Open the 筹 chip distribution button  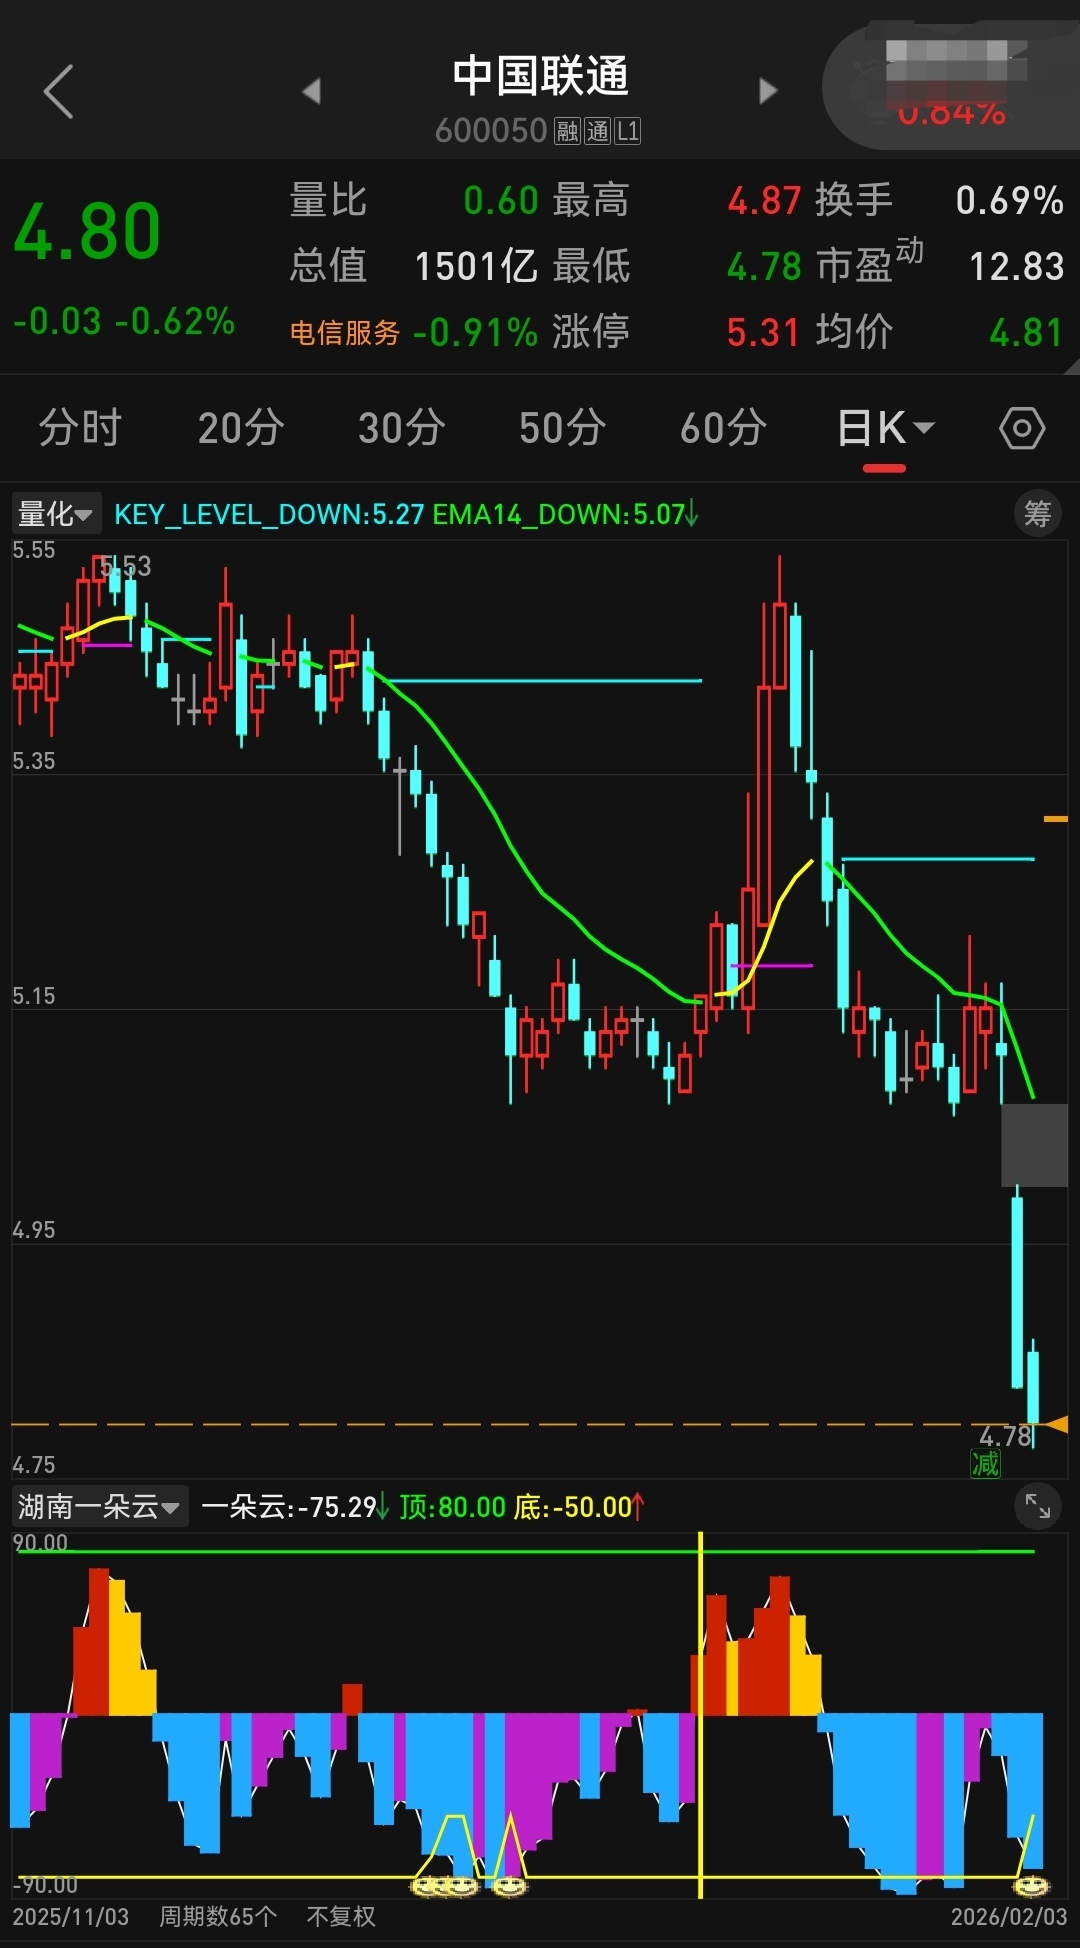point(1037,514)
